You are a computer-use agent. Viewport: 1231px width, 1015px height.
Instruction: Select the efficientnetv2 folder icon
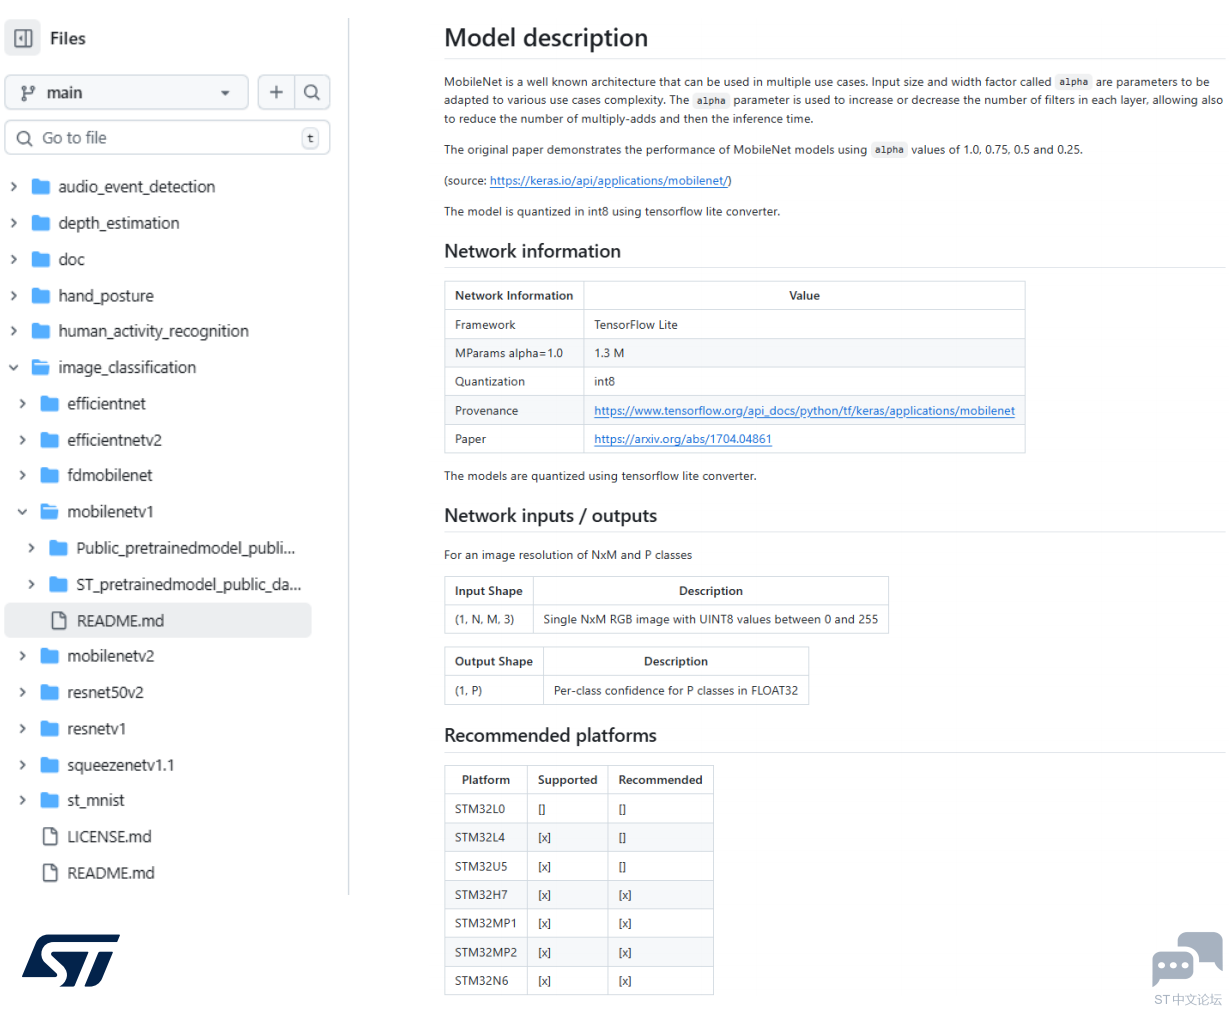tap(50, 440)
